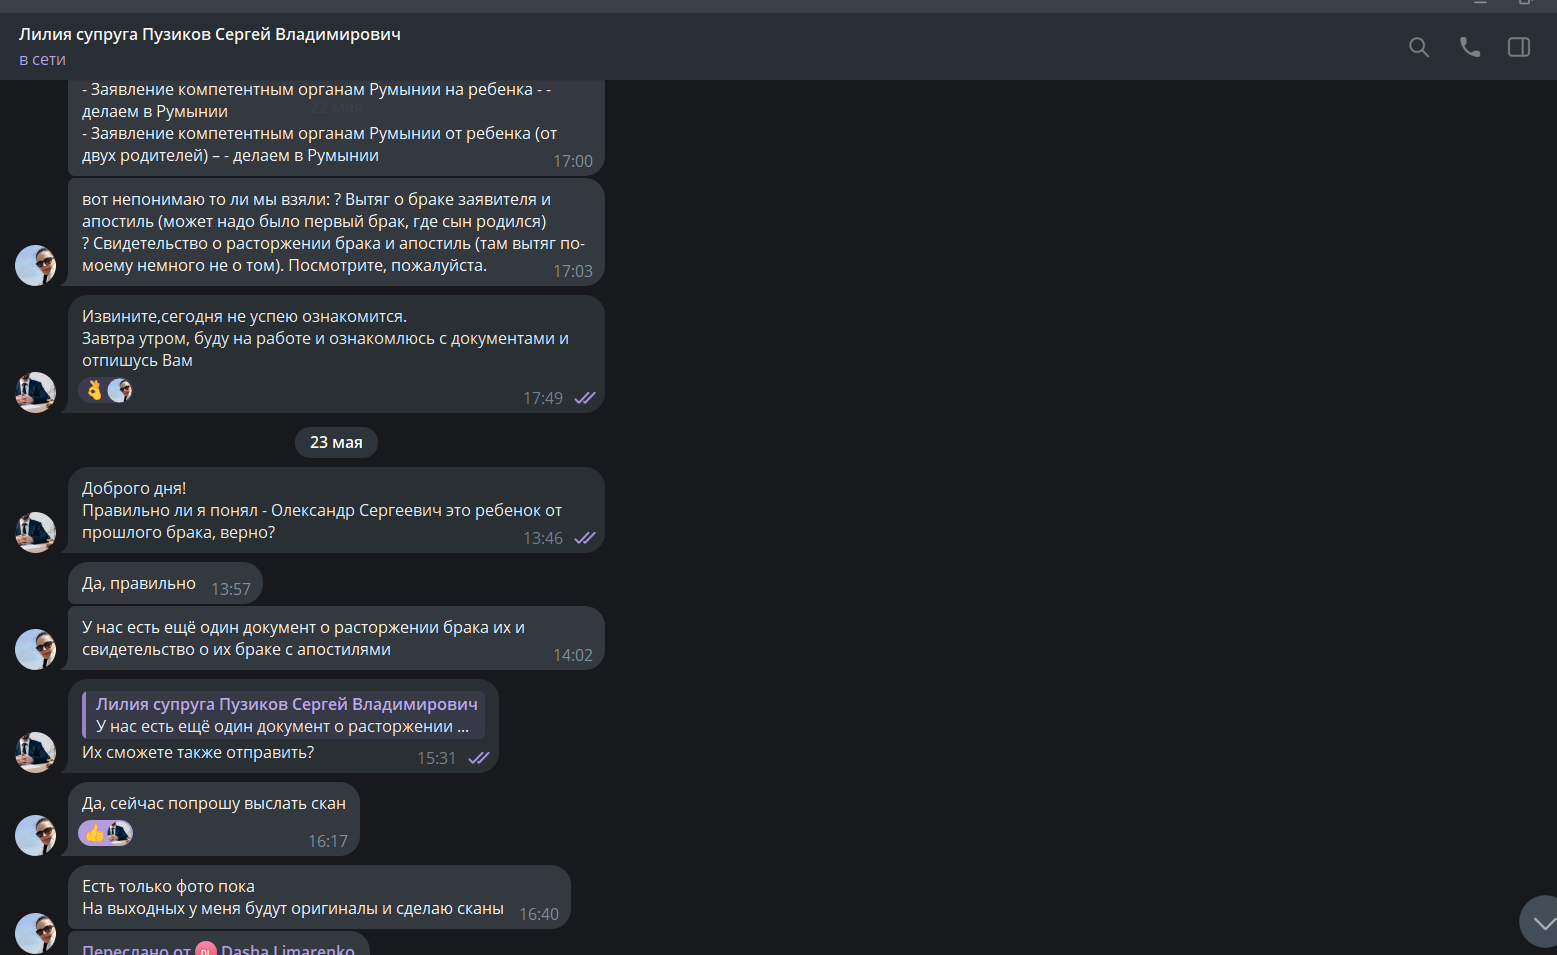Screen dimensions: 1557x955
Task: Click the 14:02 timestamp
Action: point(573,655)
